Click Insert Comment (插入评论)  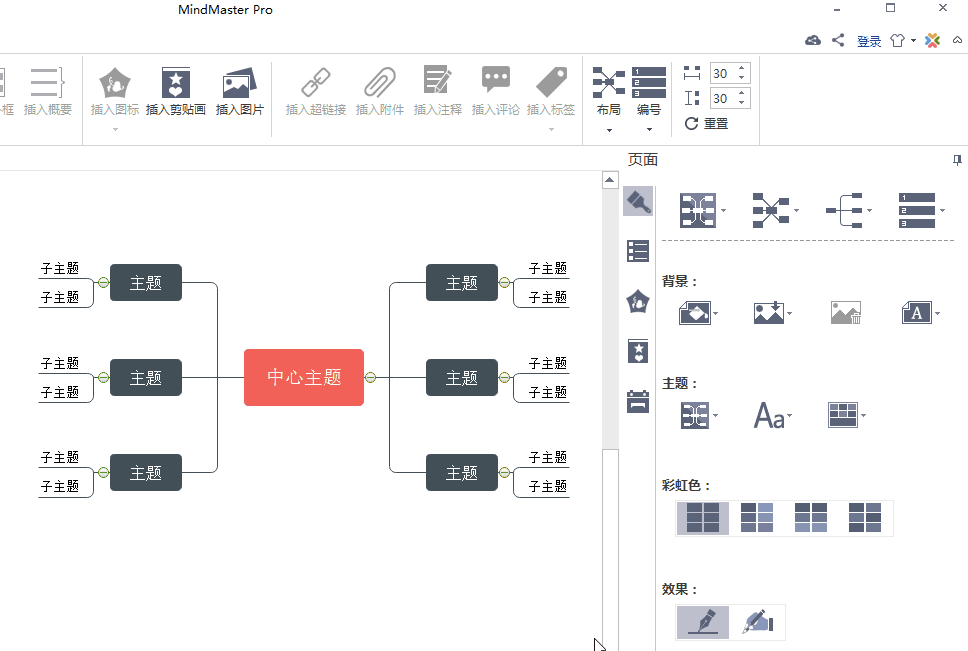coord(496,91)
